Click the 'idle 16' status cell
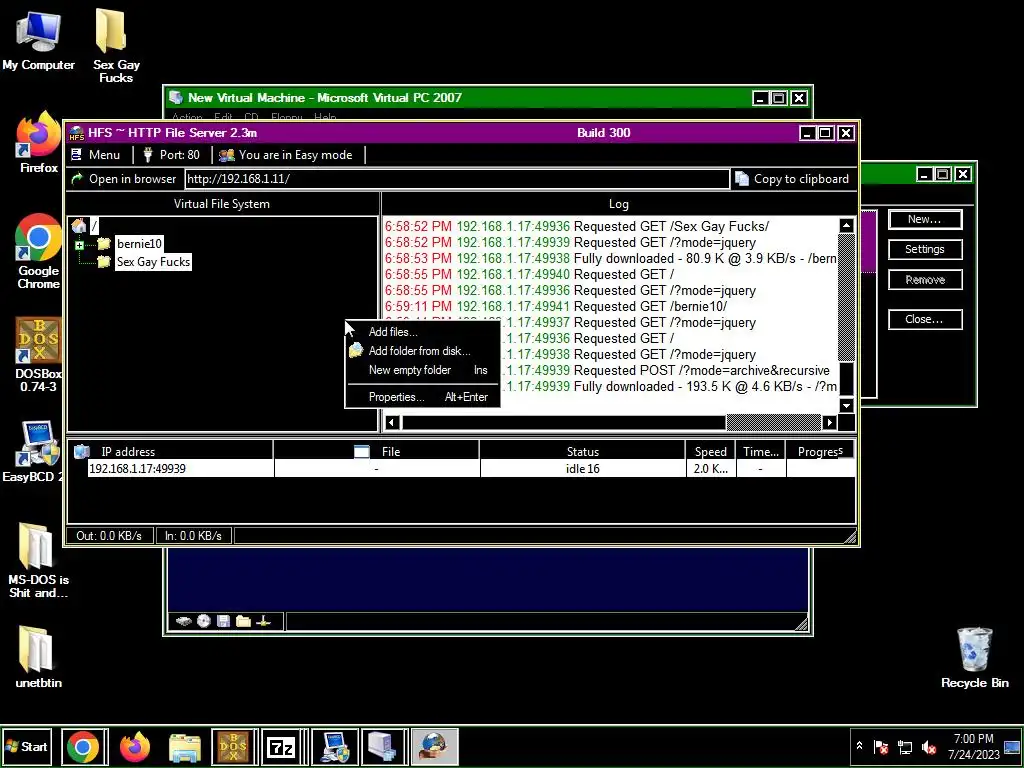 pos(583,469)
